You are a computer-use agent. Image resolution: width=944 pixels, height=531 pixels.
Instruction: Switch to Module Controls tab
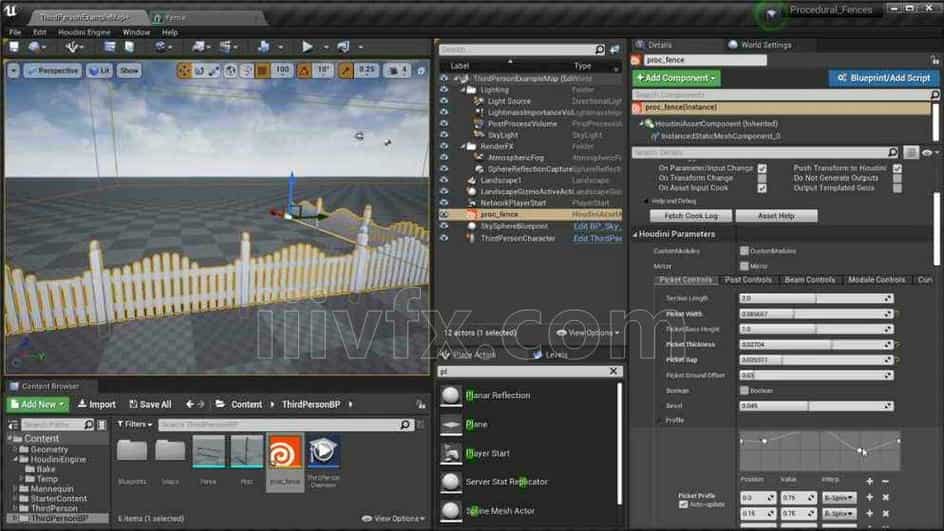876,280
